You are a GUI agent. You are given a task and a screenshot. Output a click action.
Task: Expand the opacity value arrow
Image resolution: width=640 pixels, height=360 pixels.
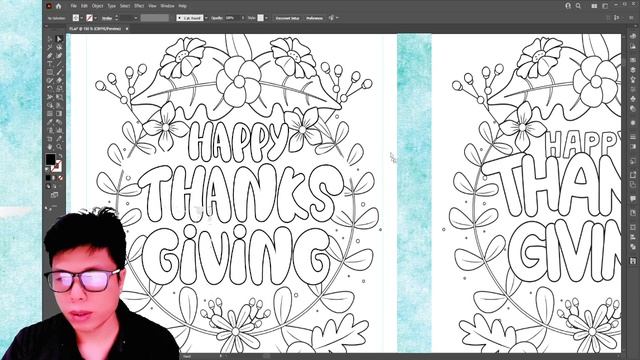click(x=243, y=18)
